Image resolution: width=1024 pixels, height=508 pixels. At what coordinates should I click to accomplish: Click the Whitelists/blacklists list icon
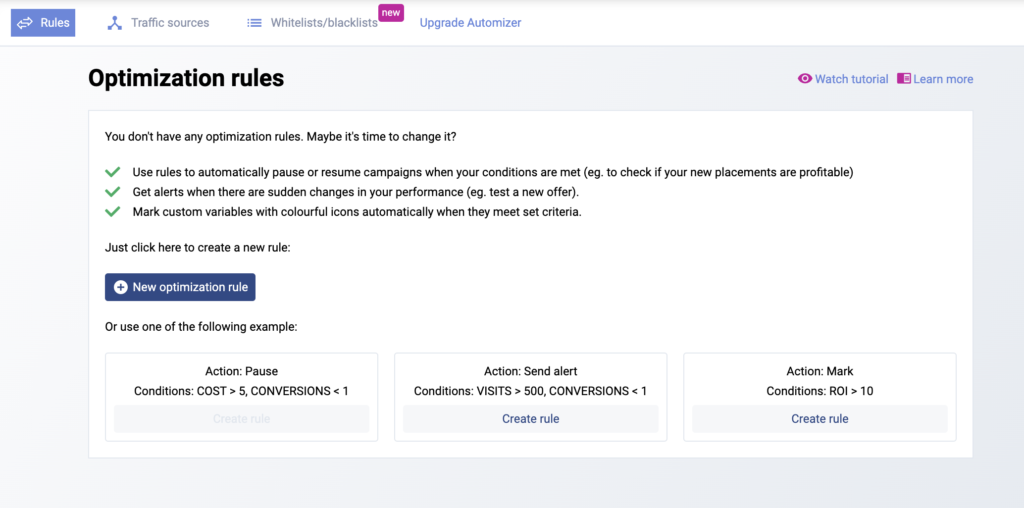coord(254,22)
